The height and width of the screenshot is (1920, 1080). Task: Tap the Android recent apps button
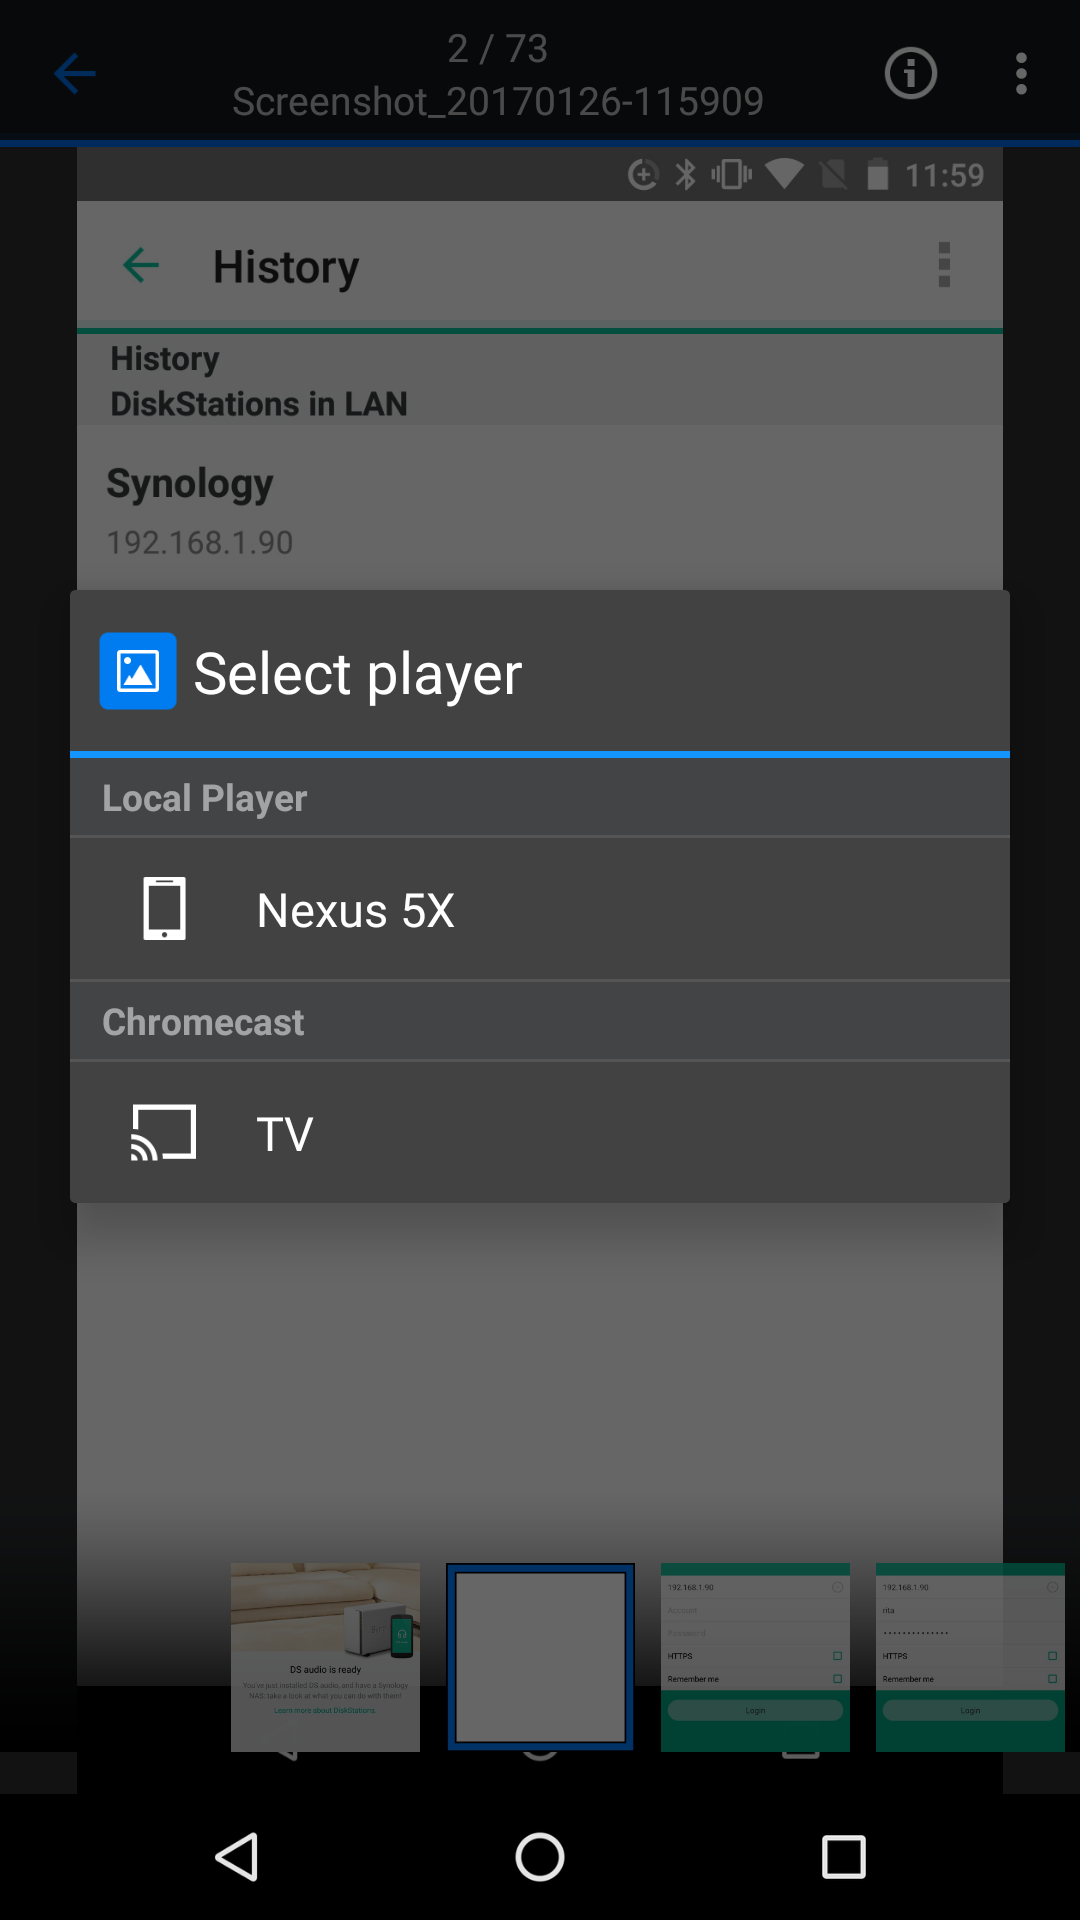(x=843, y=1857)
